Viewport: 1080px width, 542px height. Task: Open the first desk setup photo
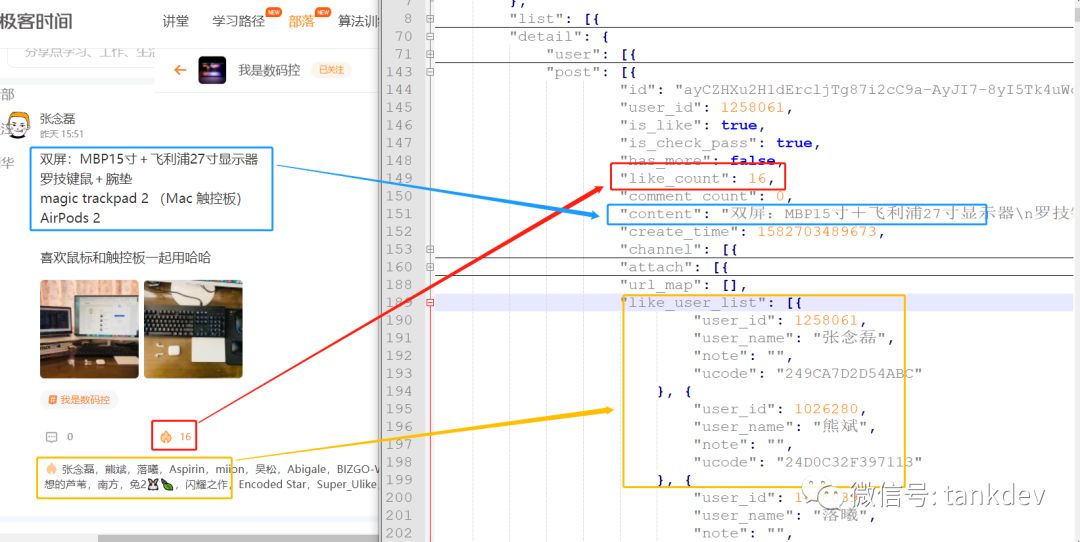pyautogui.click(x=90, y=329)
